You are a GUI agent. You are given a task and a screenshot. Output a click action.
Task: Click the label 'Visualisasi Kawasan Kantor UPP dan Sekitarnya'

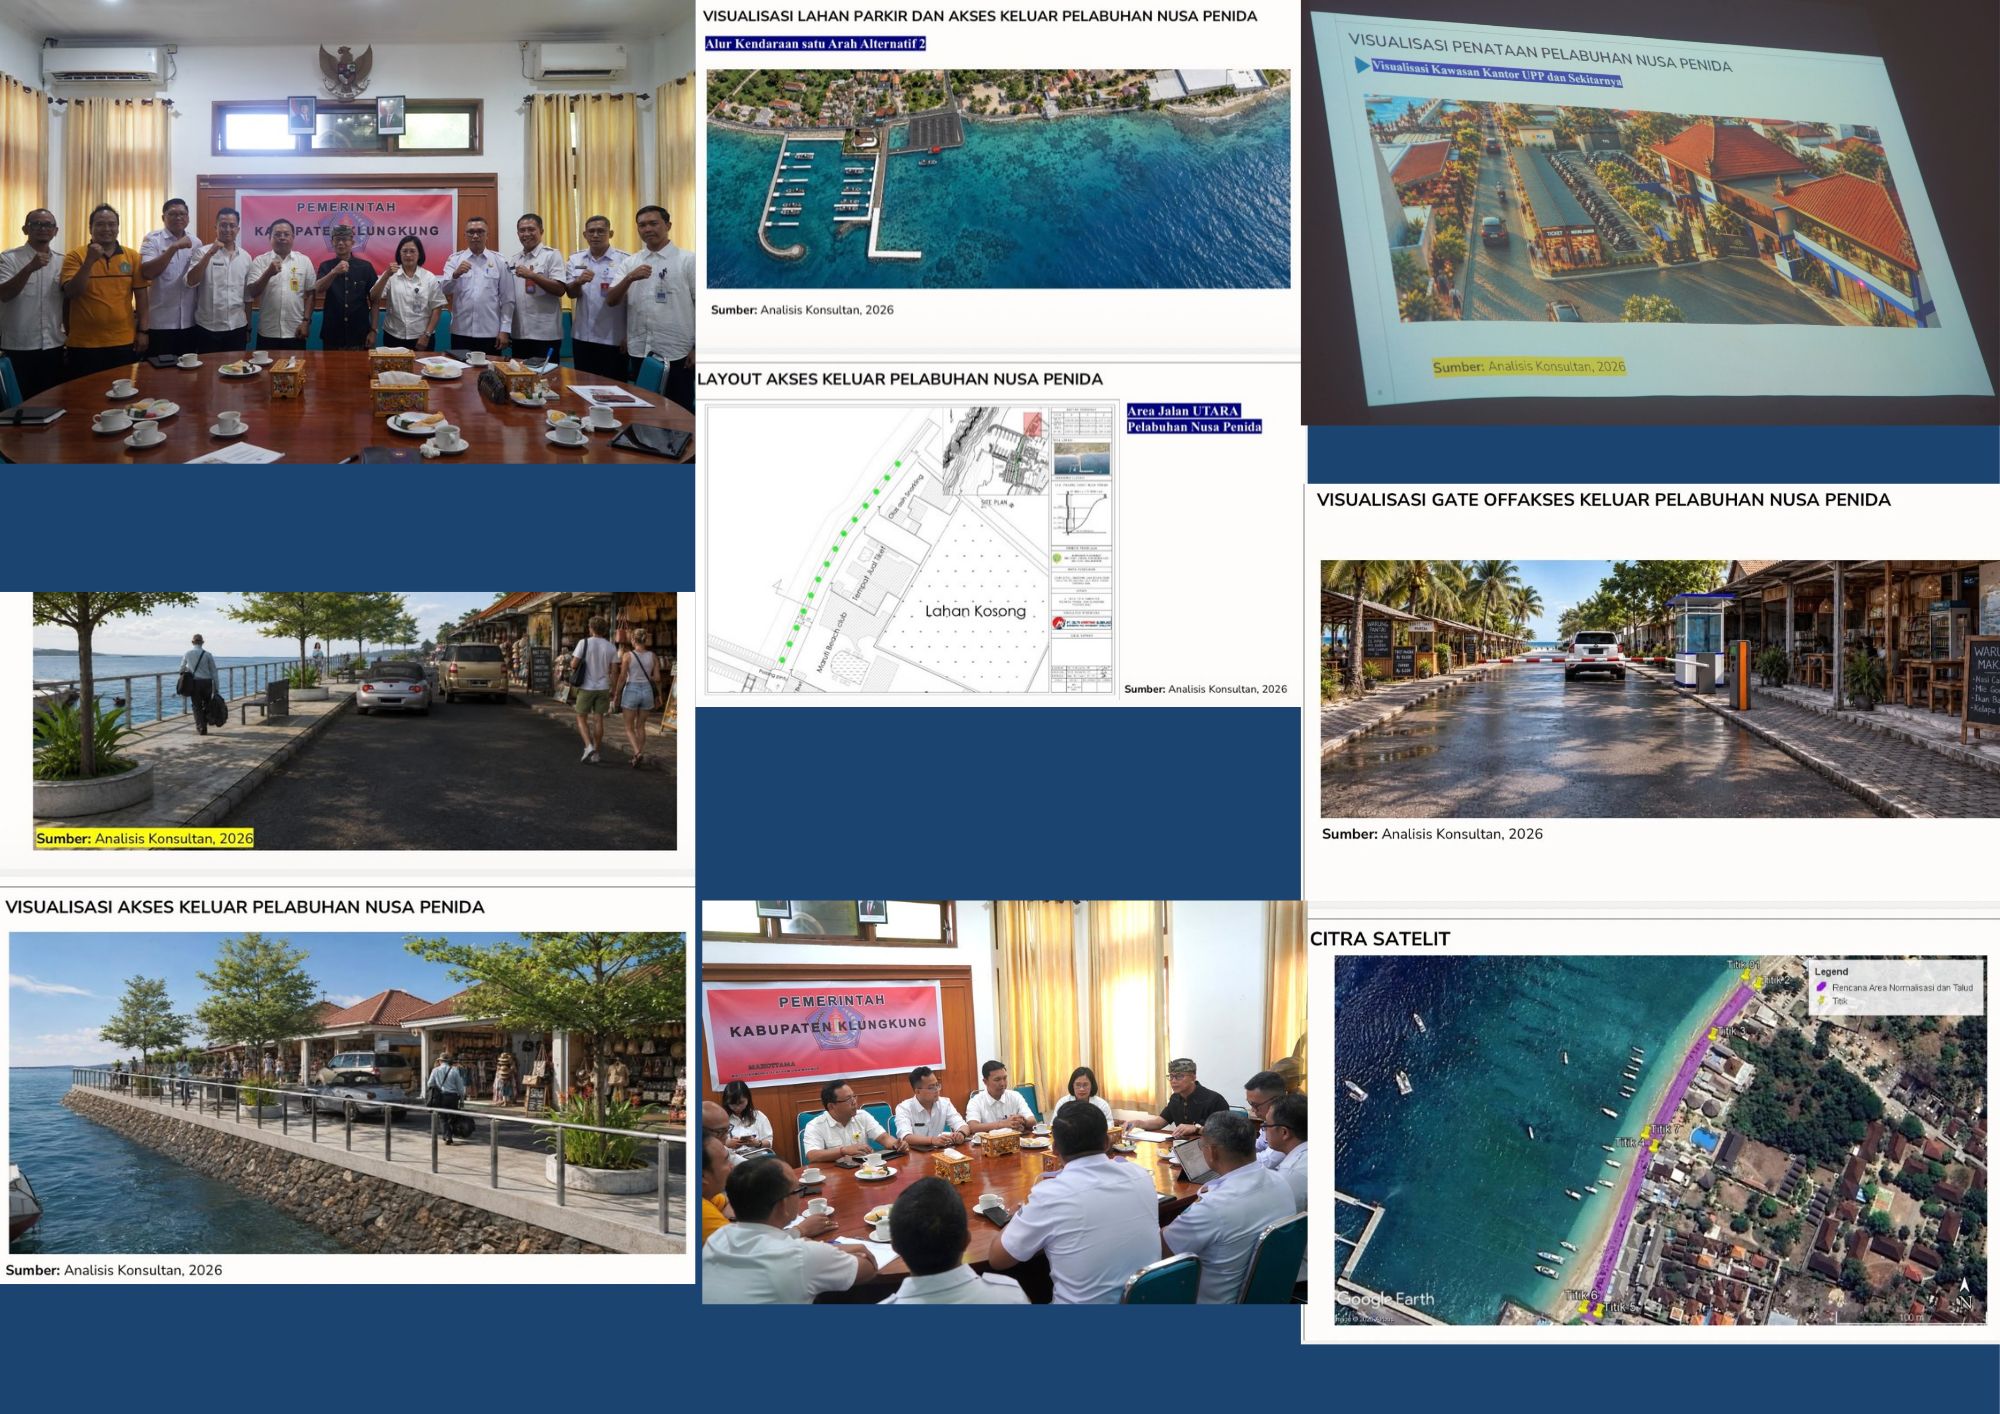(x=1497, y=73)
